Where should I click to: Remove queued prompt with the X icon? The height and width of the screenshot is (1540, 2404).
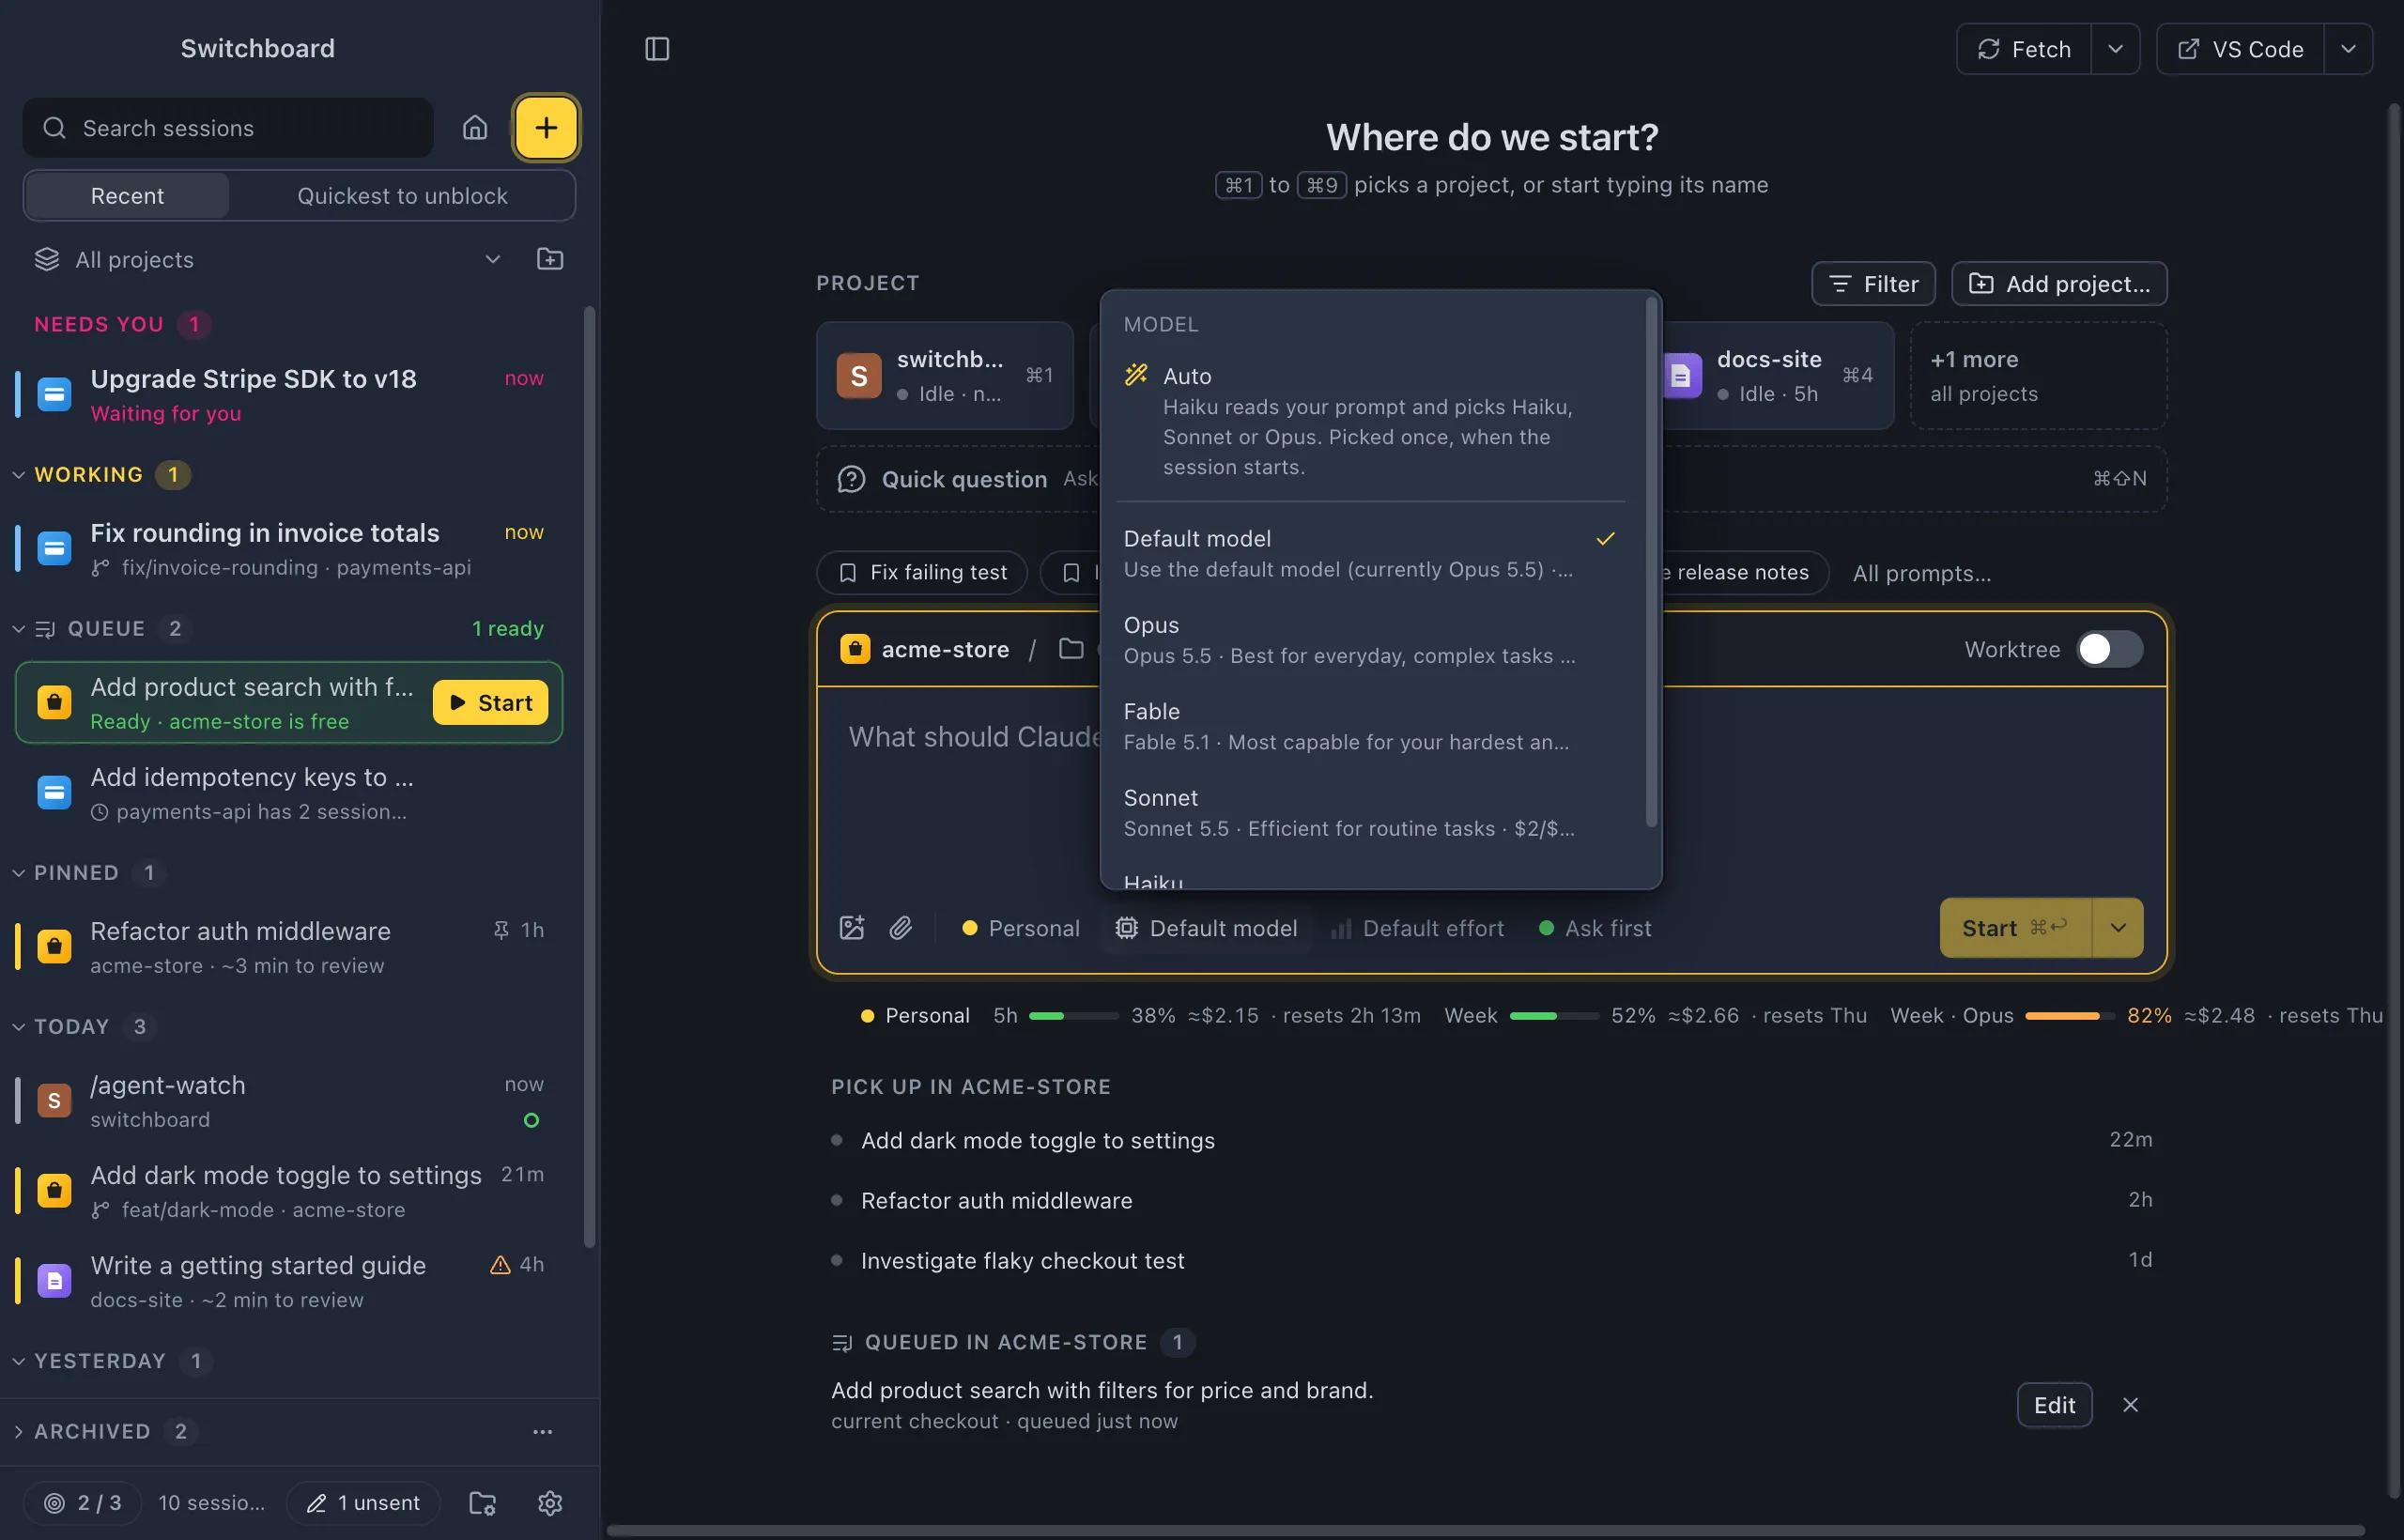(x=2130, y=1405)
